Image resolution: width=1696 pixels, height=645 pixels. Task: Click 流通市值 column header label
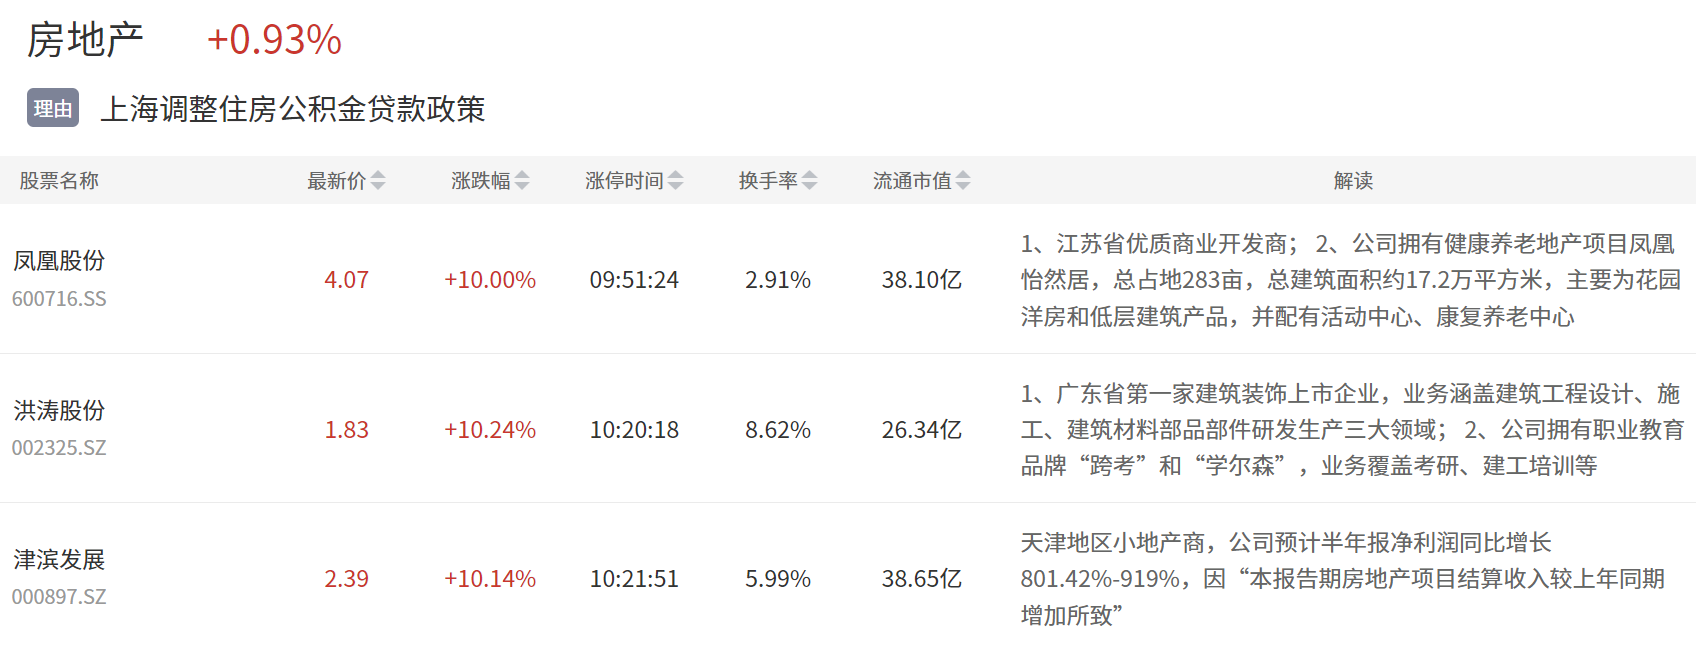pyautogui.click(x=911, y=181)
